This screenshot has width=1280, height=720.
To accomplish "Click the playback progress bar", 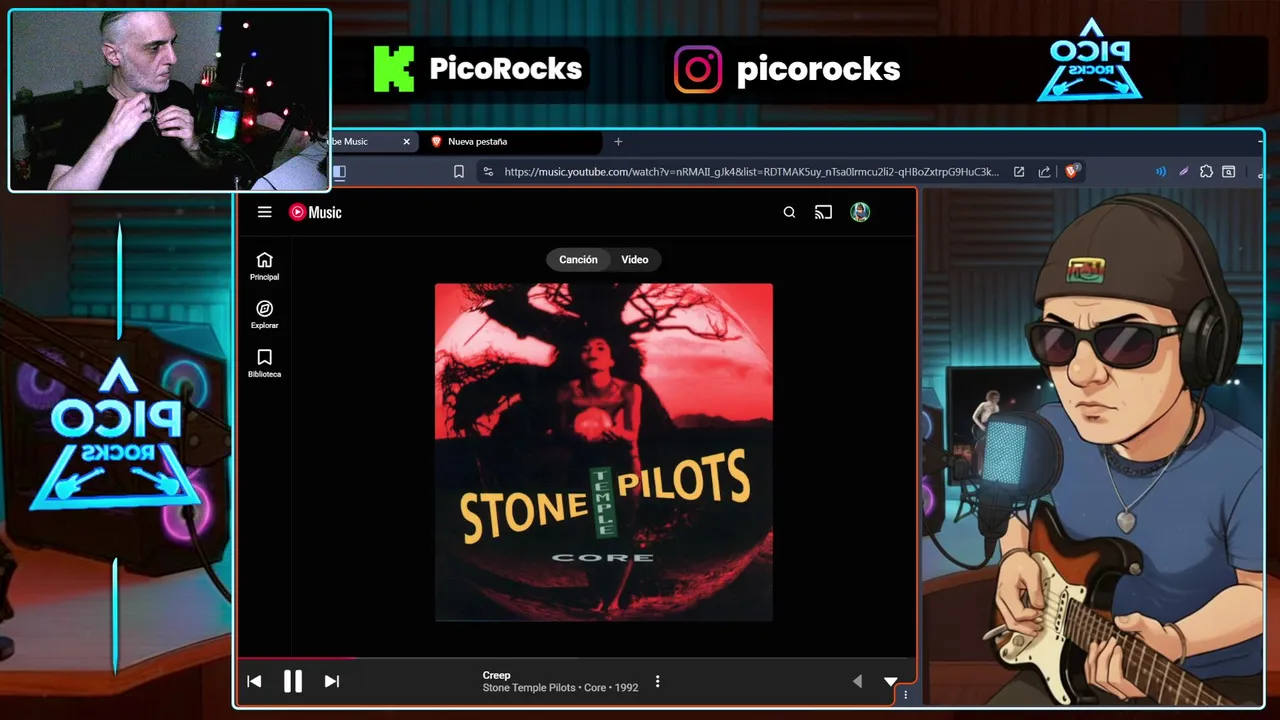I will point(575,658).
